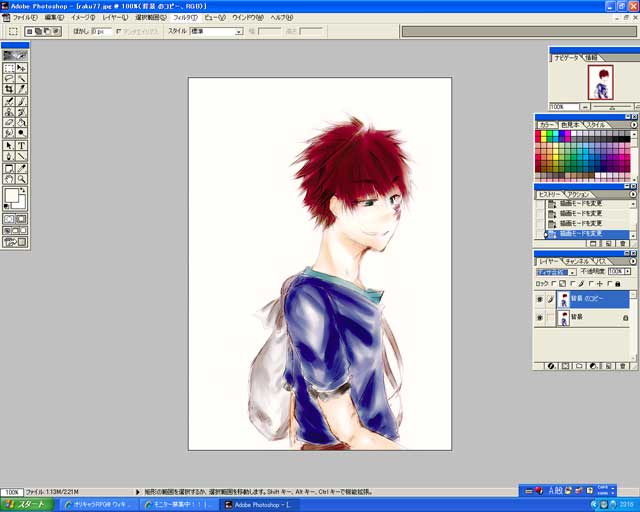The image size is (640, 512).
Task: Click the Adobe Online image atop toolbox
Action: click(x=15, y=55)
